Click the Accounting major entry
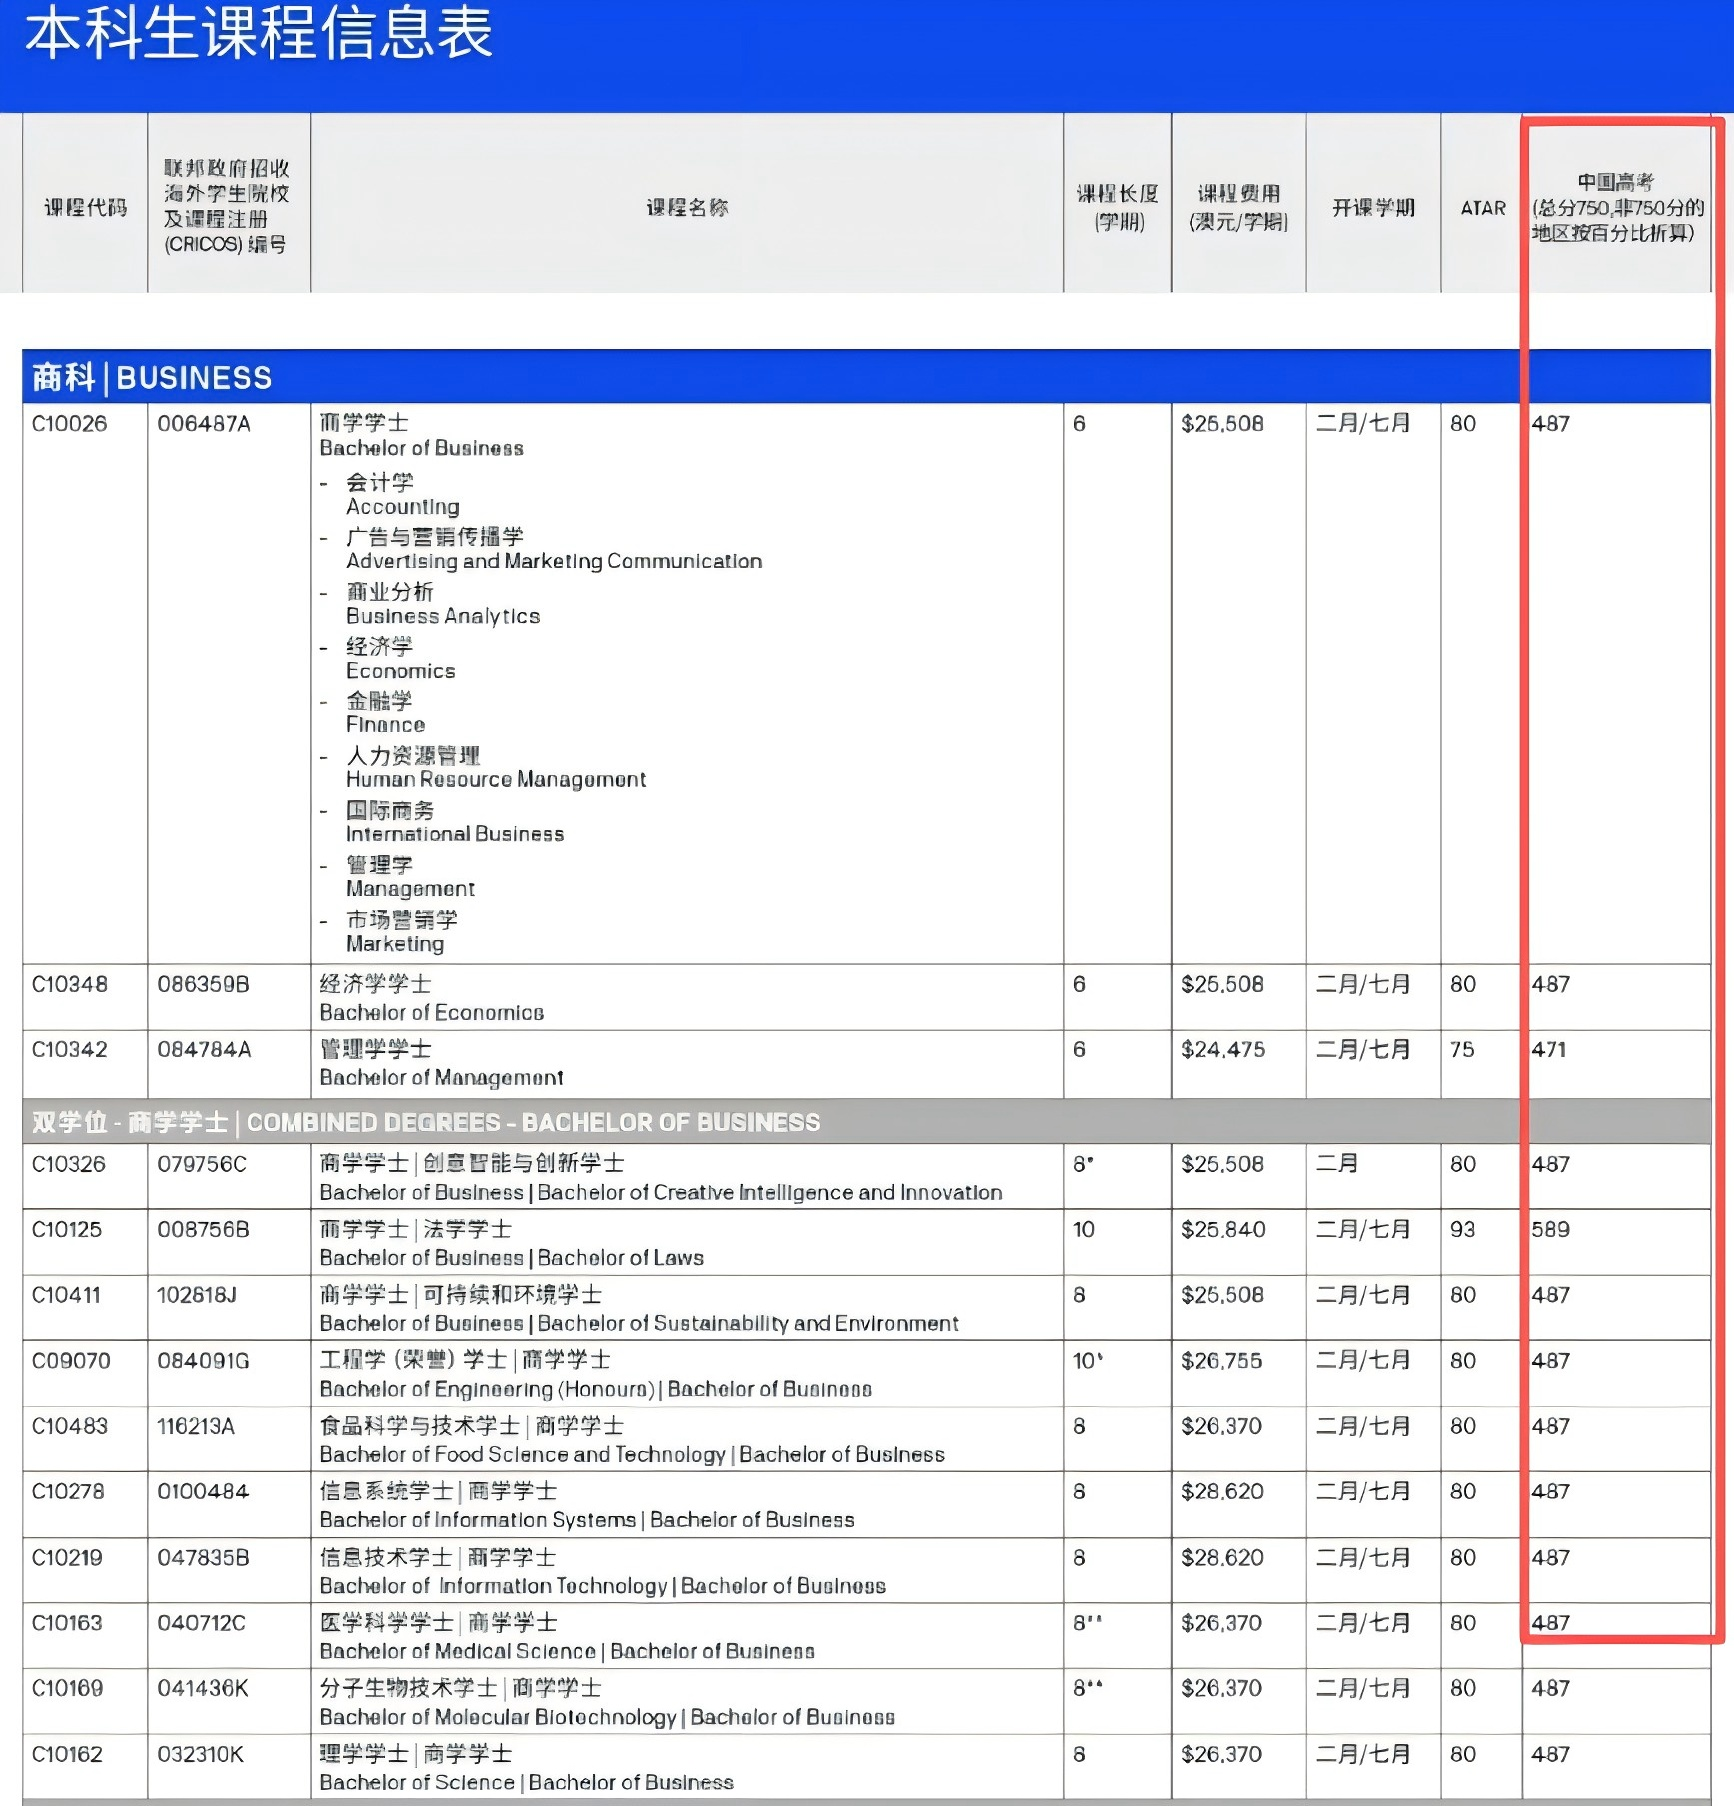The image size is (1734, 1806). point(402,507)
